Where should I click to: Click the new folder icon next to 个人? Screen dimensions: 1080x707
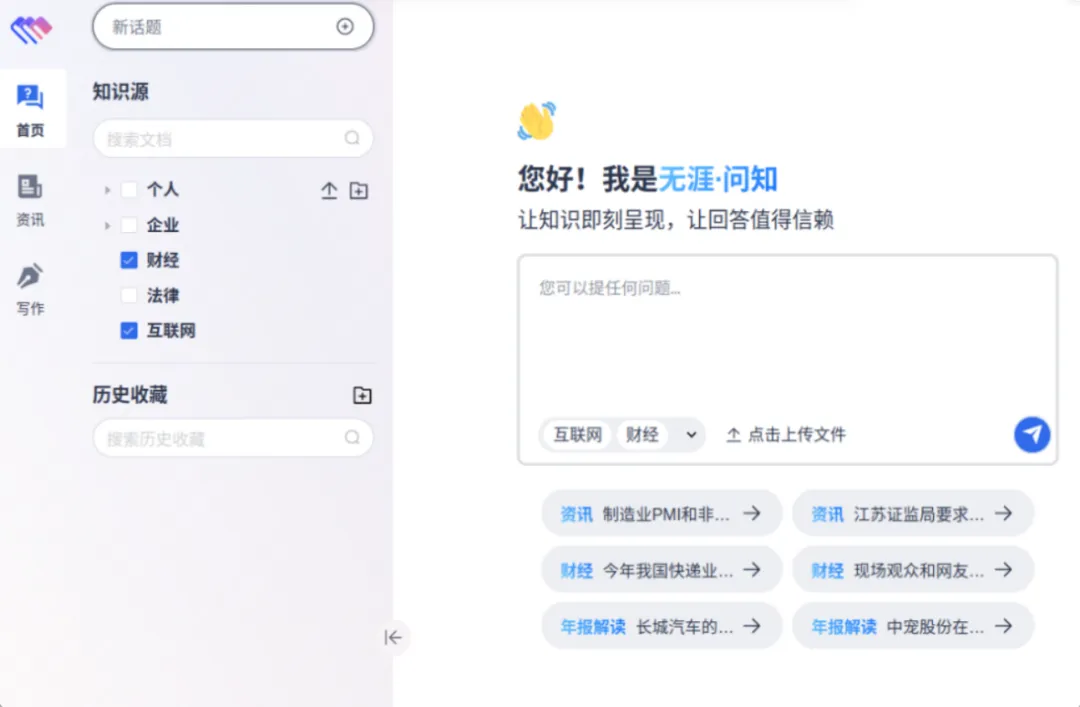tap(359, 190)
